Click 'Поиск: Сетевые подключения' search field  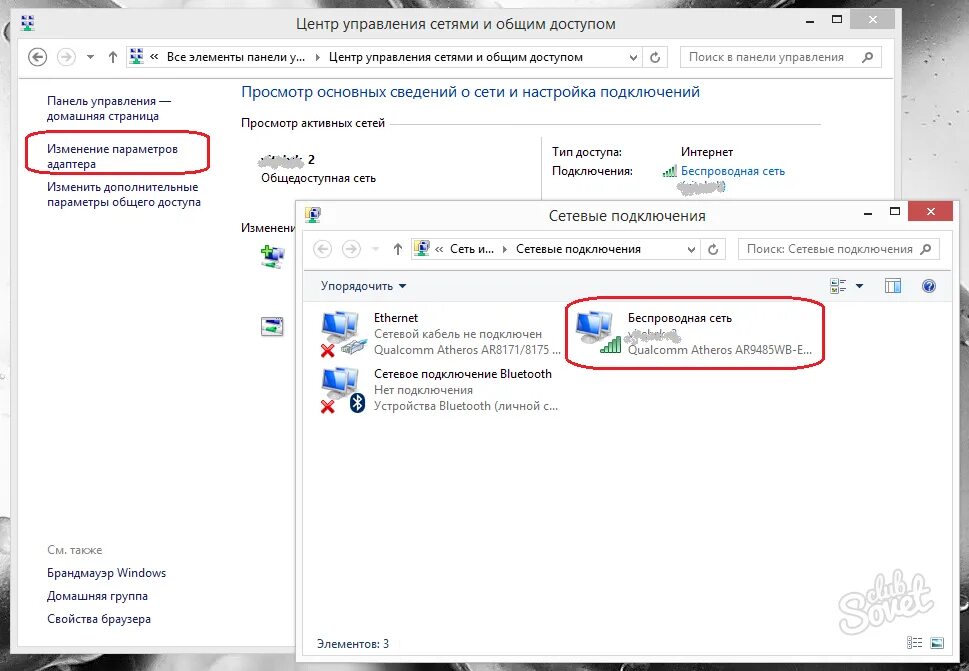[839, 249]
